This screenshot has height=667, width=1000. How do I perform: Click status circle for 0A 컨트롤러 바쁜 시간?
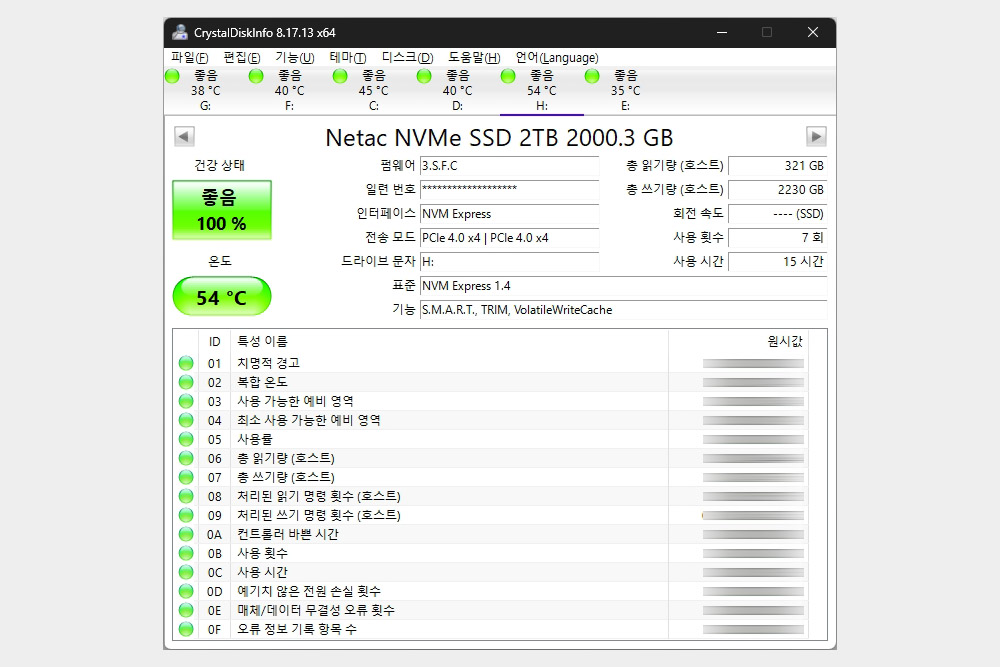[186, 534]
